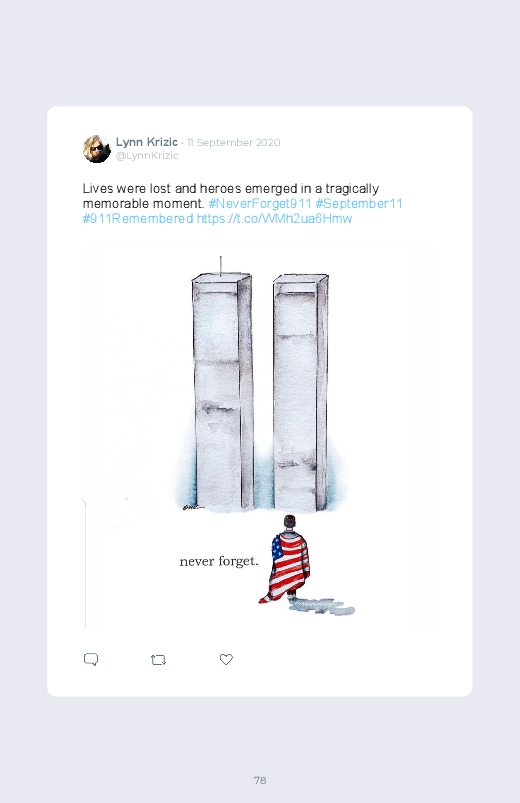Click page number 78 at the bottom
Image resolution: width=520 pixels, height=803 pixels.
coord(260,780)
